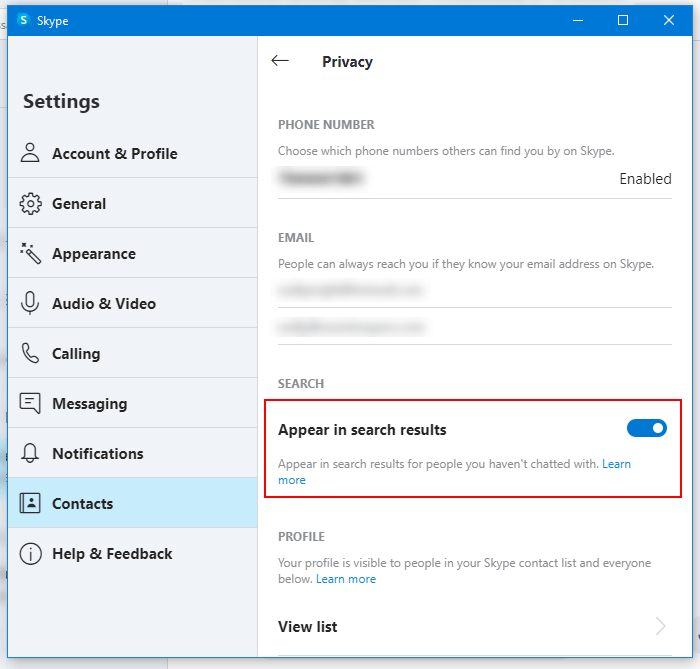Click the General gear icon
Screen dimensions: 700x669
tap(30, 204)
